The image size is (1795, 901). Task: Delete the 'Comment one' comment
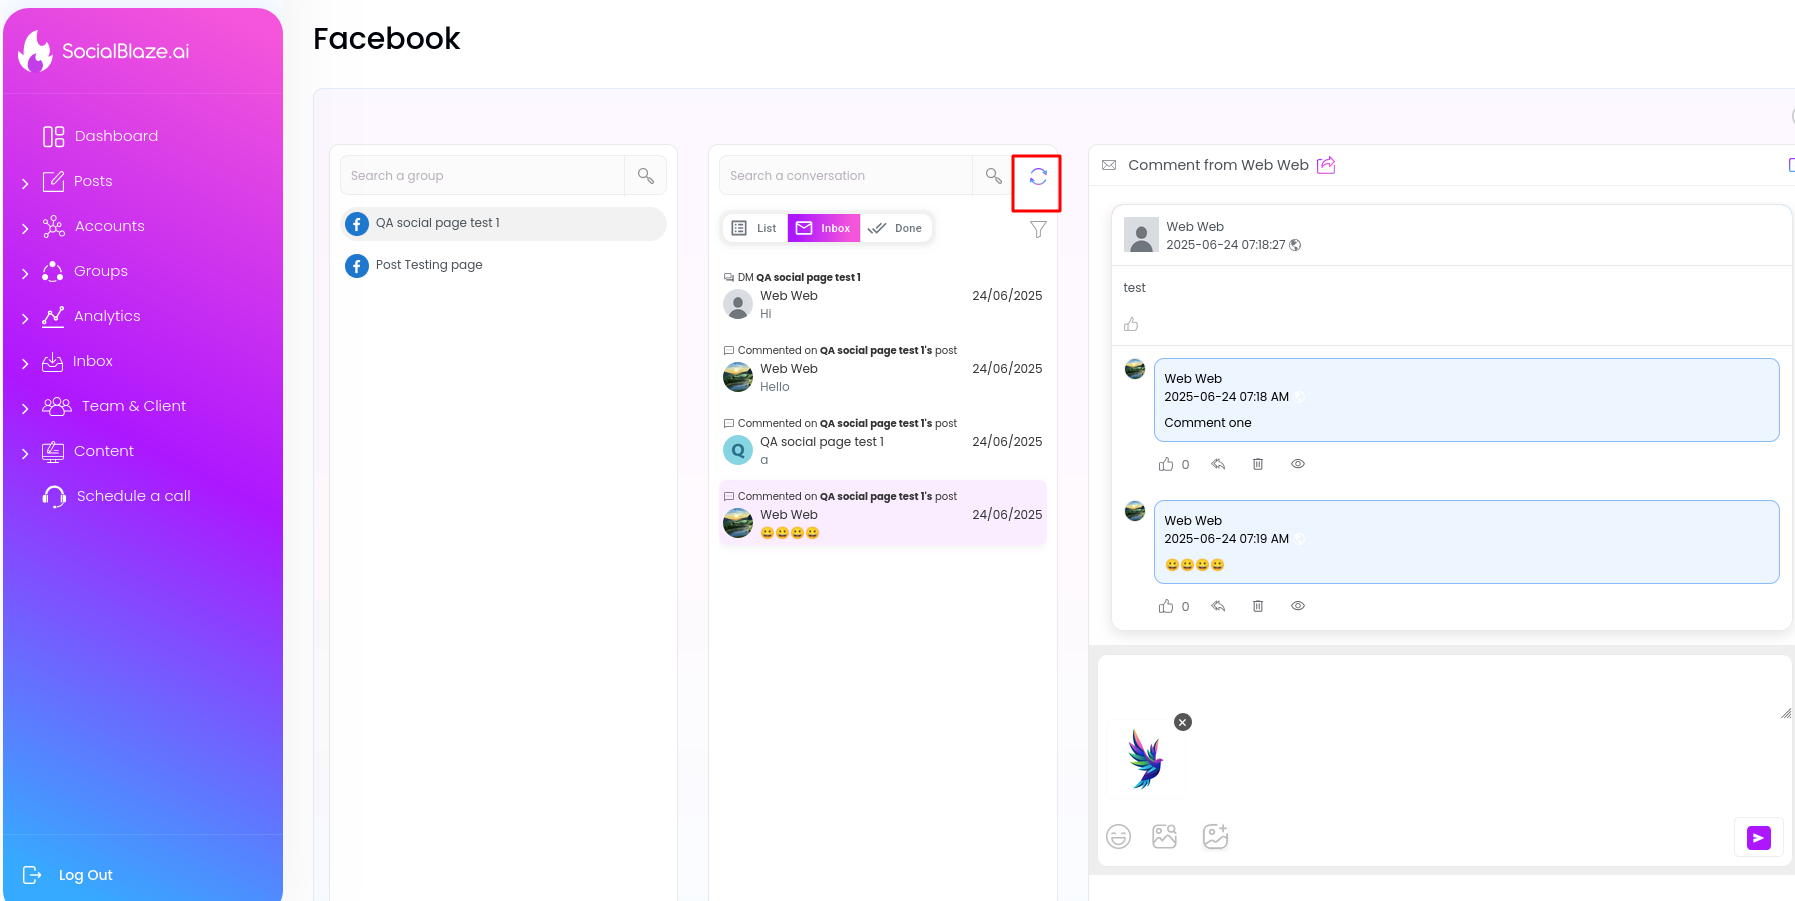(1258, 464)
